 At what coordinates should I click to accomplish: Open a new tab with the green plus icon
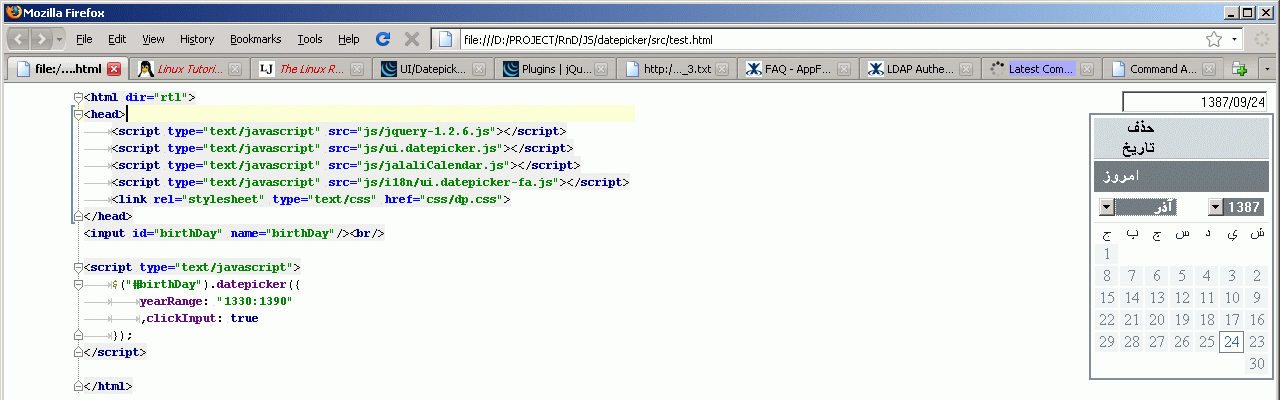click(1240, 69)
